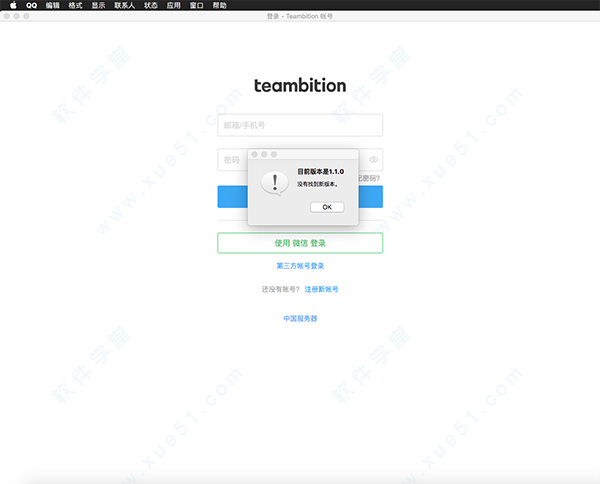Click OK in the version dialog
Screen dimensions: 600x484
327,207
